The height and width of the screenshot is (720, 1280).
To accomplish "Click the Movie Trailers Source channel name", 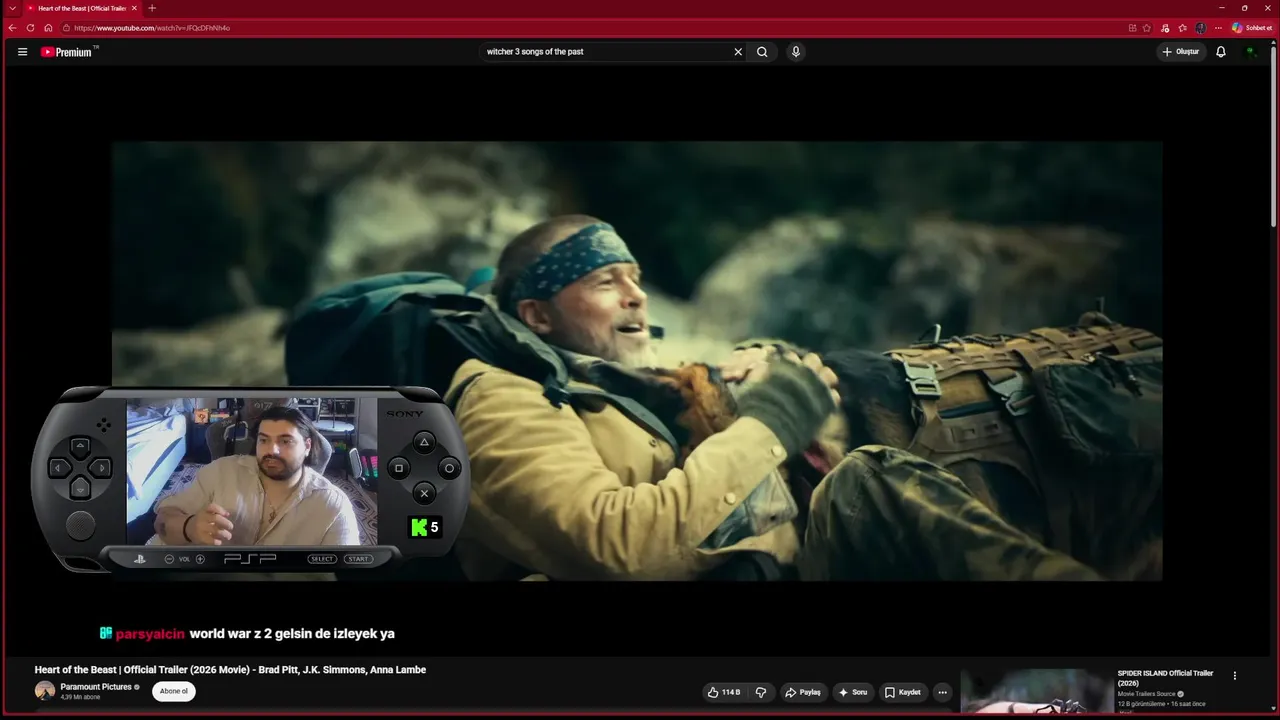I will click(1146, 694).
